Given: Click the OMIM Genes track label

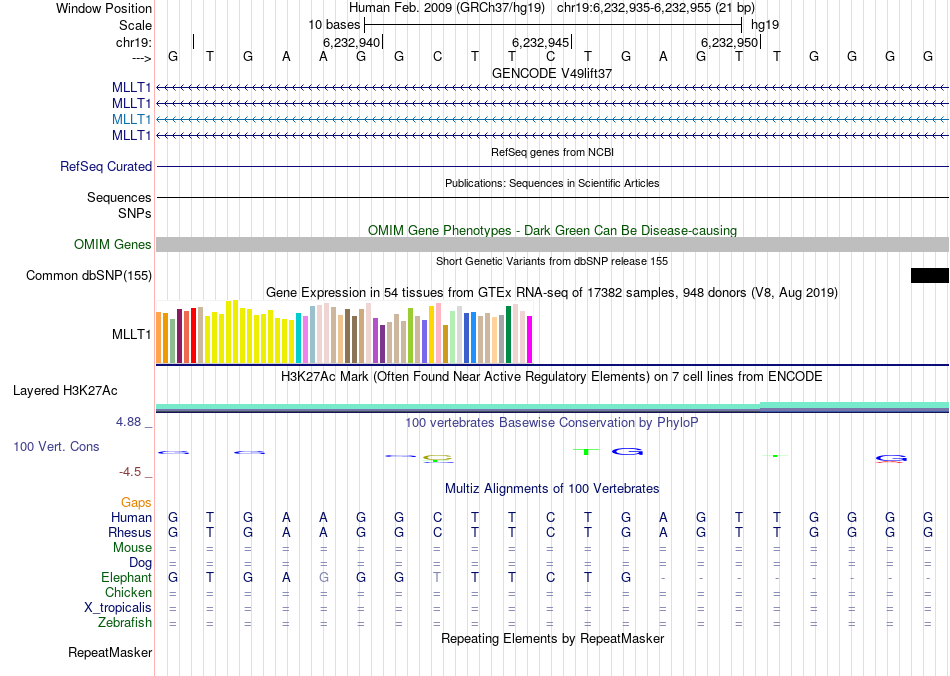Looking at the screenshot, I should coord(113,245).
